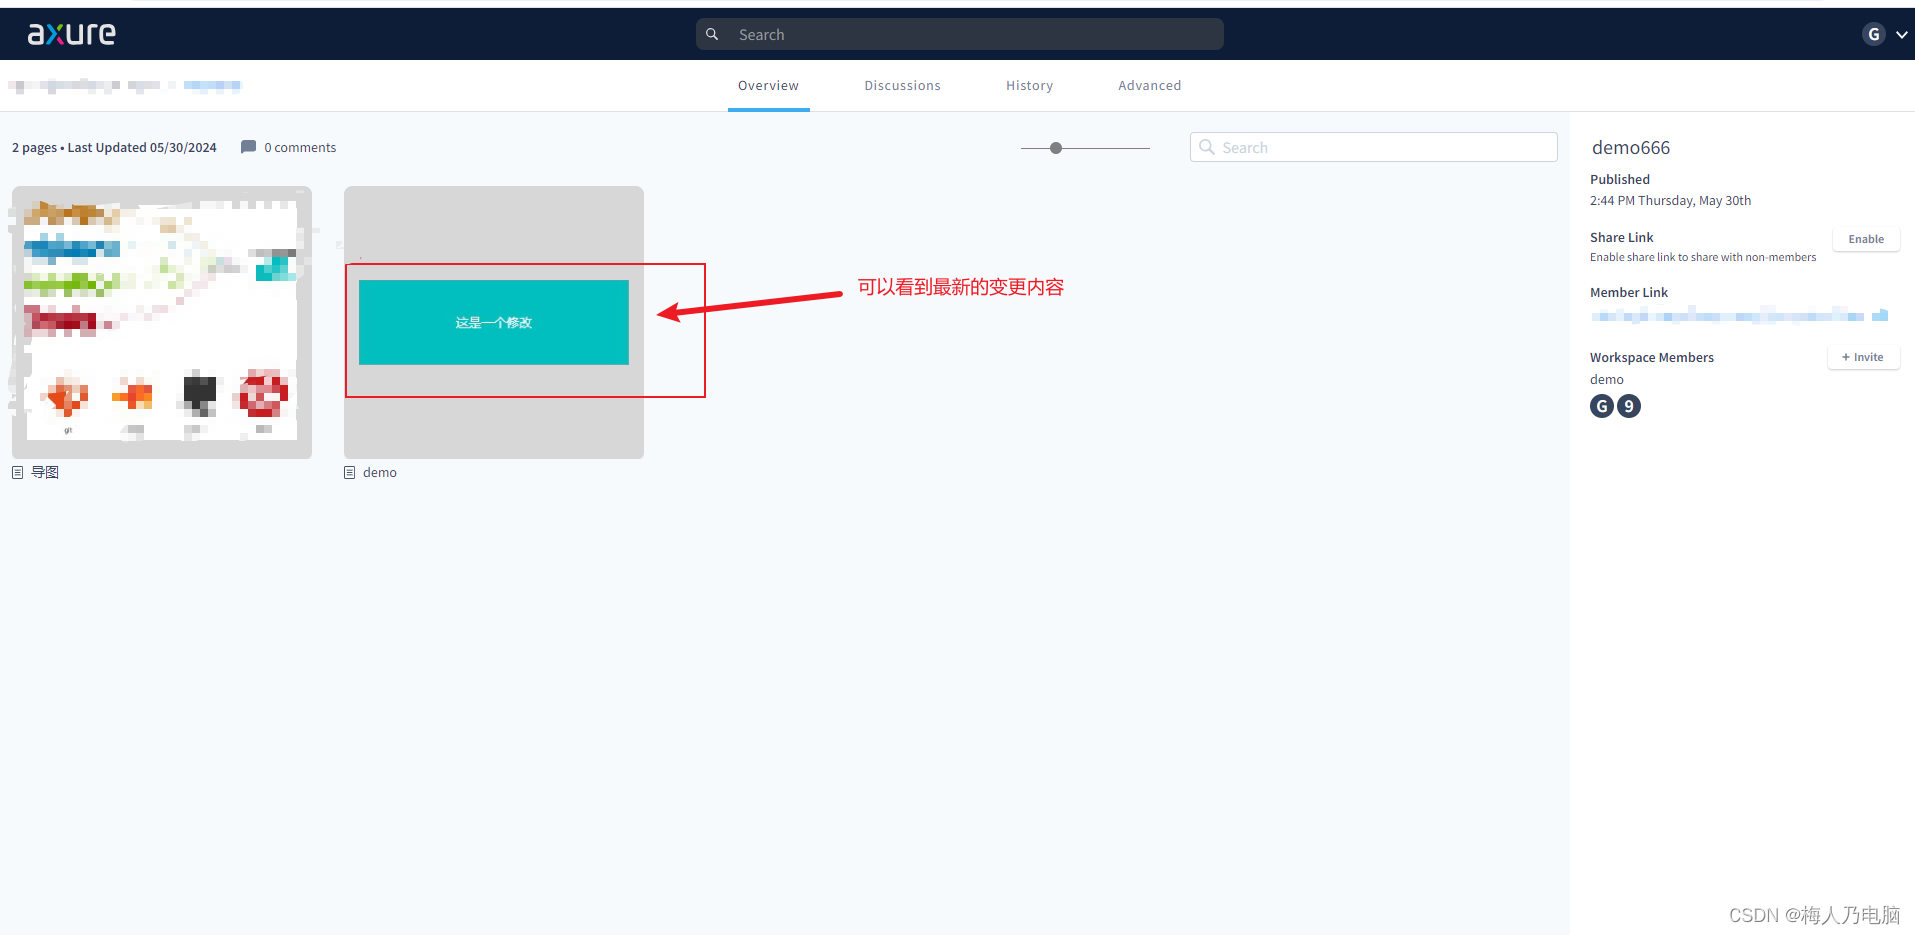Click the 'demo' workspace name under Workspace Members

[1607, 379]
